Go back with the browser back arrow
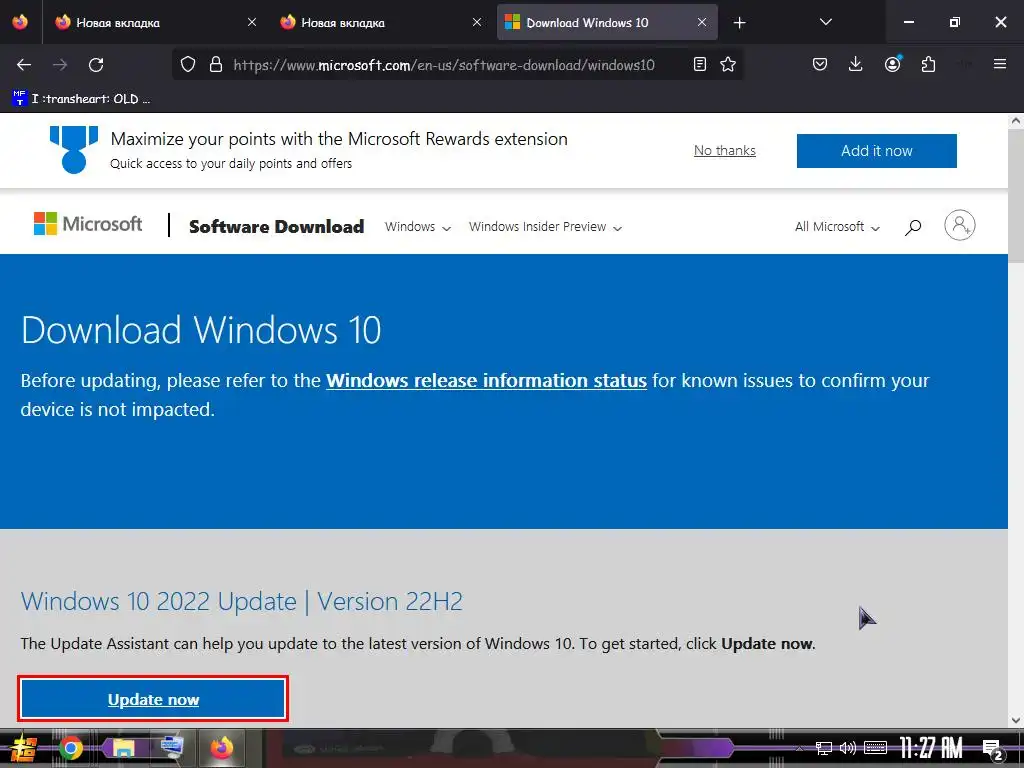Screen dimensions: 1024x768 pyautogui.click(x=24, y=65)
